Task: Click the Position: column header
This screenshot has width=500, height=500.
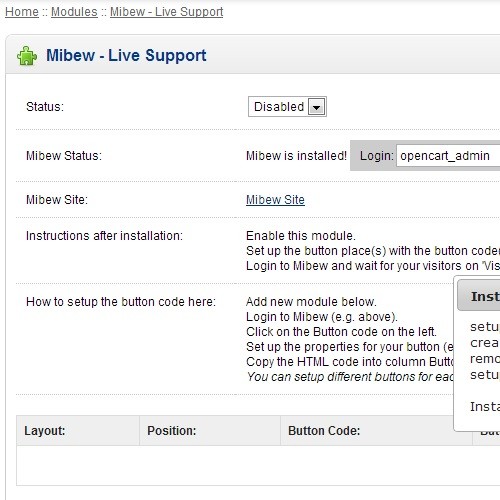Action: coord(210,431)
